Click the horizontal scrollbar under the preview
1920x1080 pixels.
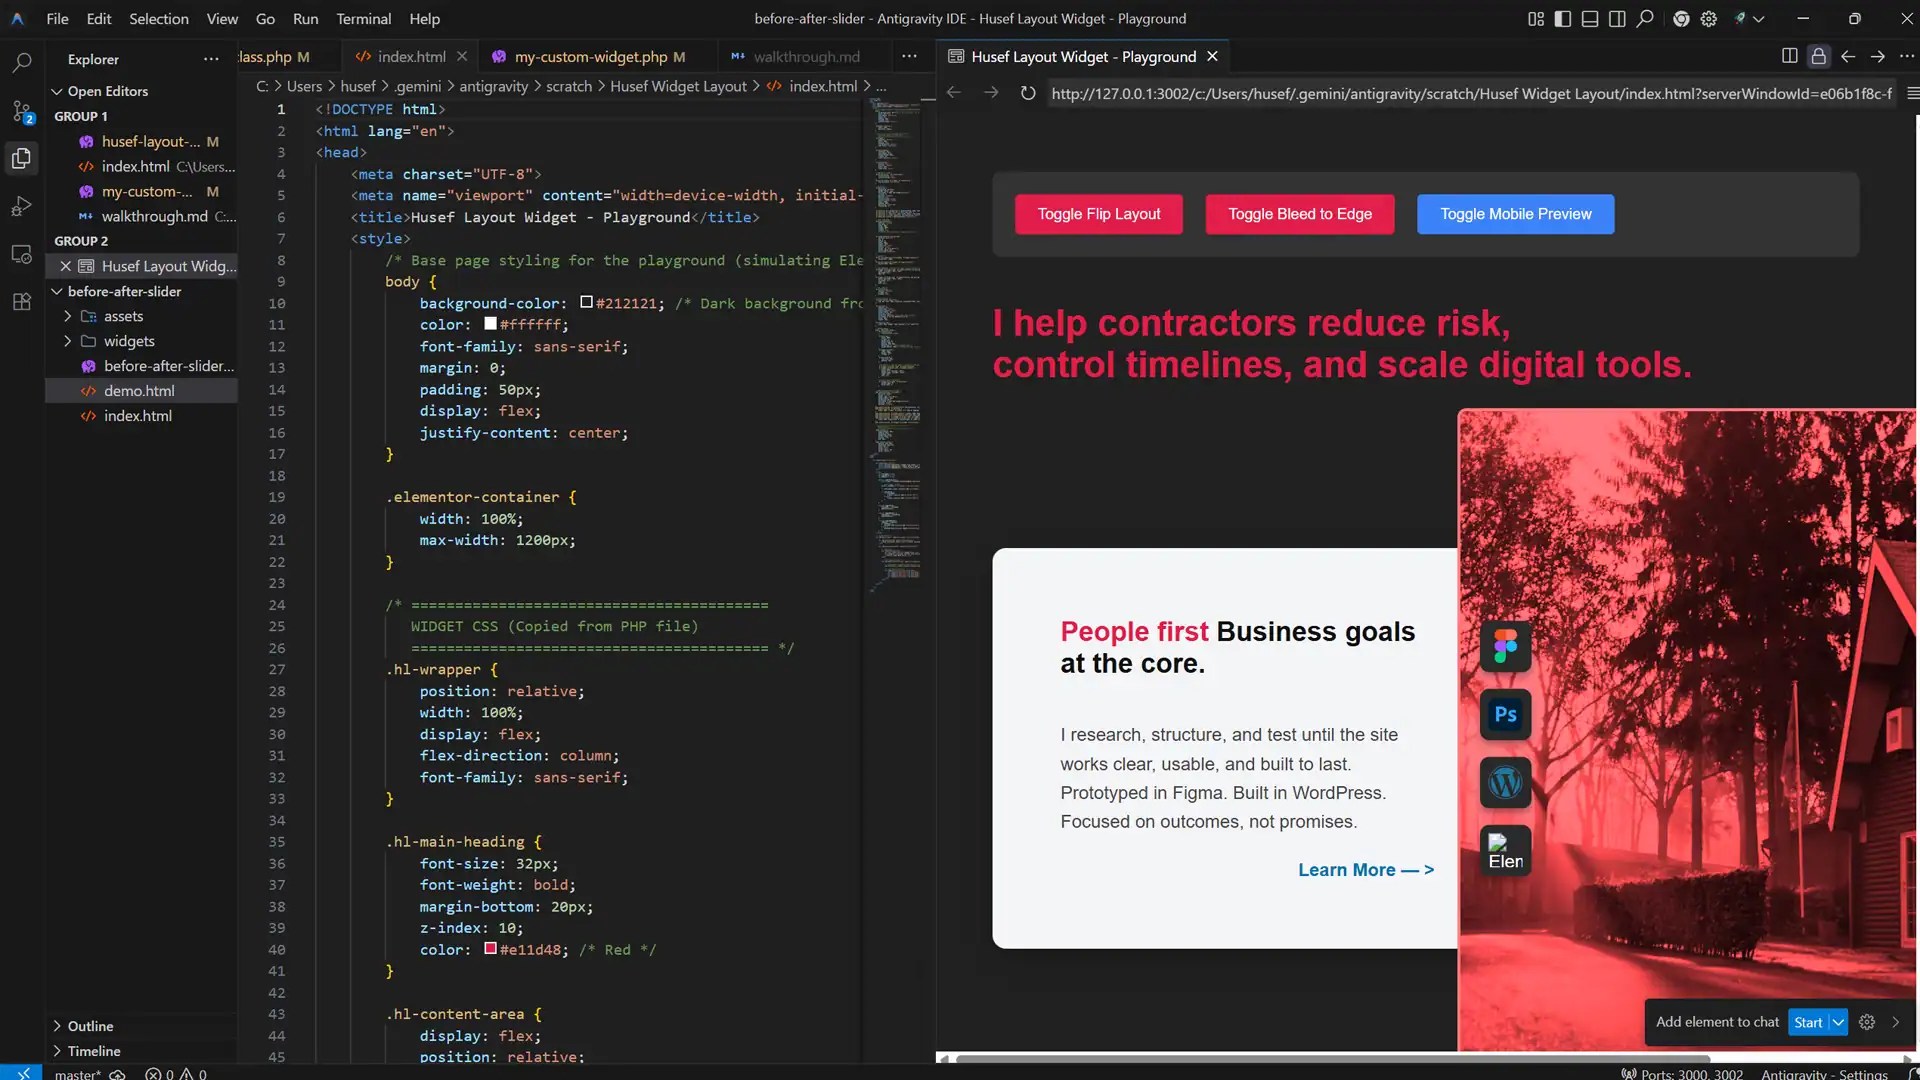(x=1331, y=1058)
